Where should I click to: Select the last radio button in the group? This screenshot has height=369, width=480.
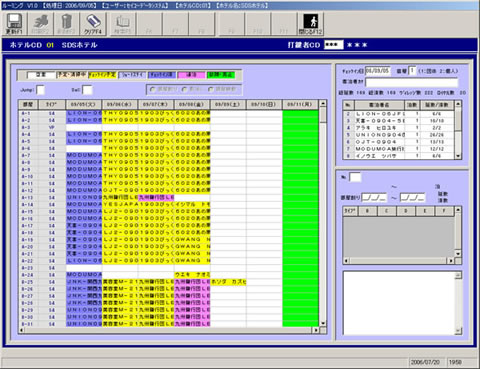(x=211, y=89)
